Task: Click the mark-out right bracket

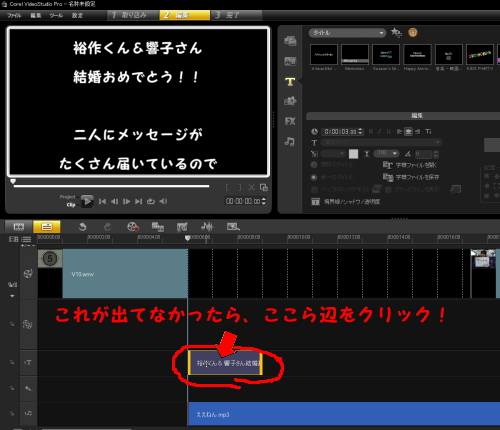Action: 240,188
